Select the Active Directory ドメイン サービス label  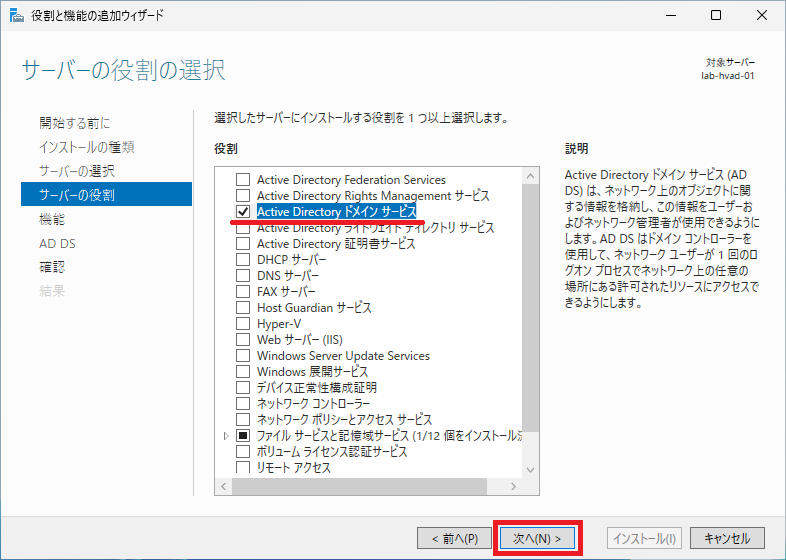[x=336, y=212]
